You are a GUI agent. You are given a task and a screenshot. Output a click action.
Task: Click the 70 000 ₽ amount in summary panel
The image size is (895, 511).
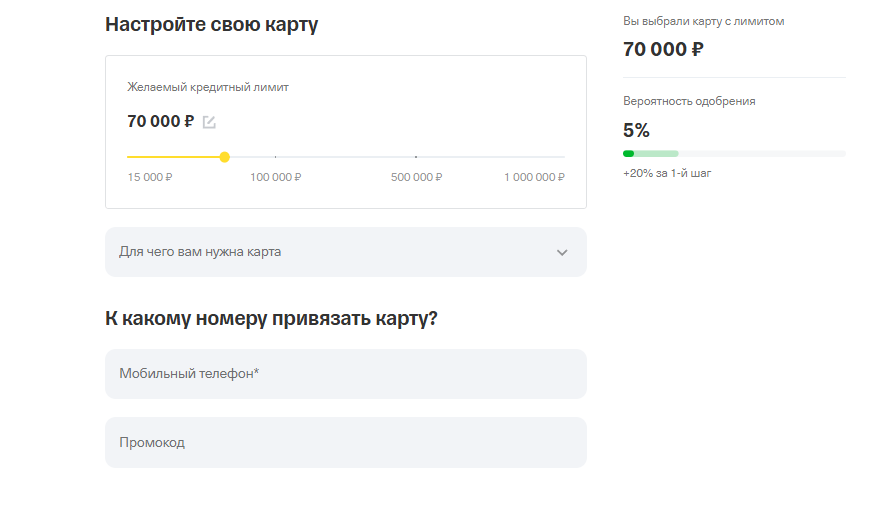663,49
